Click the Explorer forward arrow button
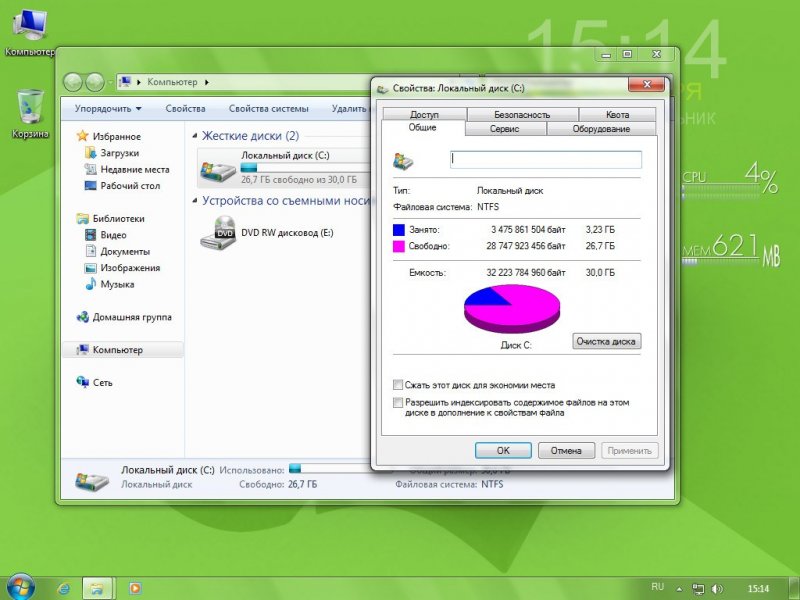Image resolution: width=800 pixels, height=600 pixels. [94, 82]
